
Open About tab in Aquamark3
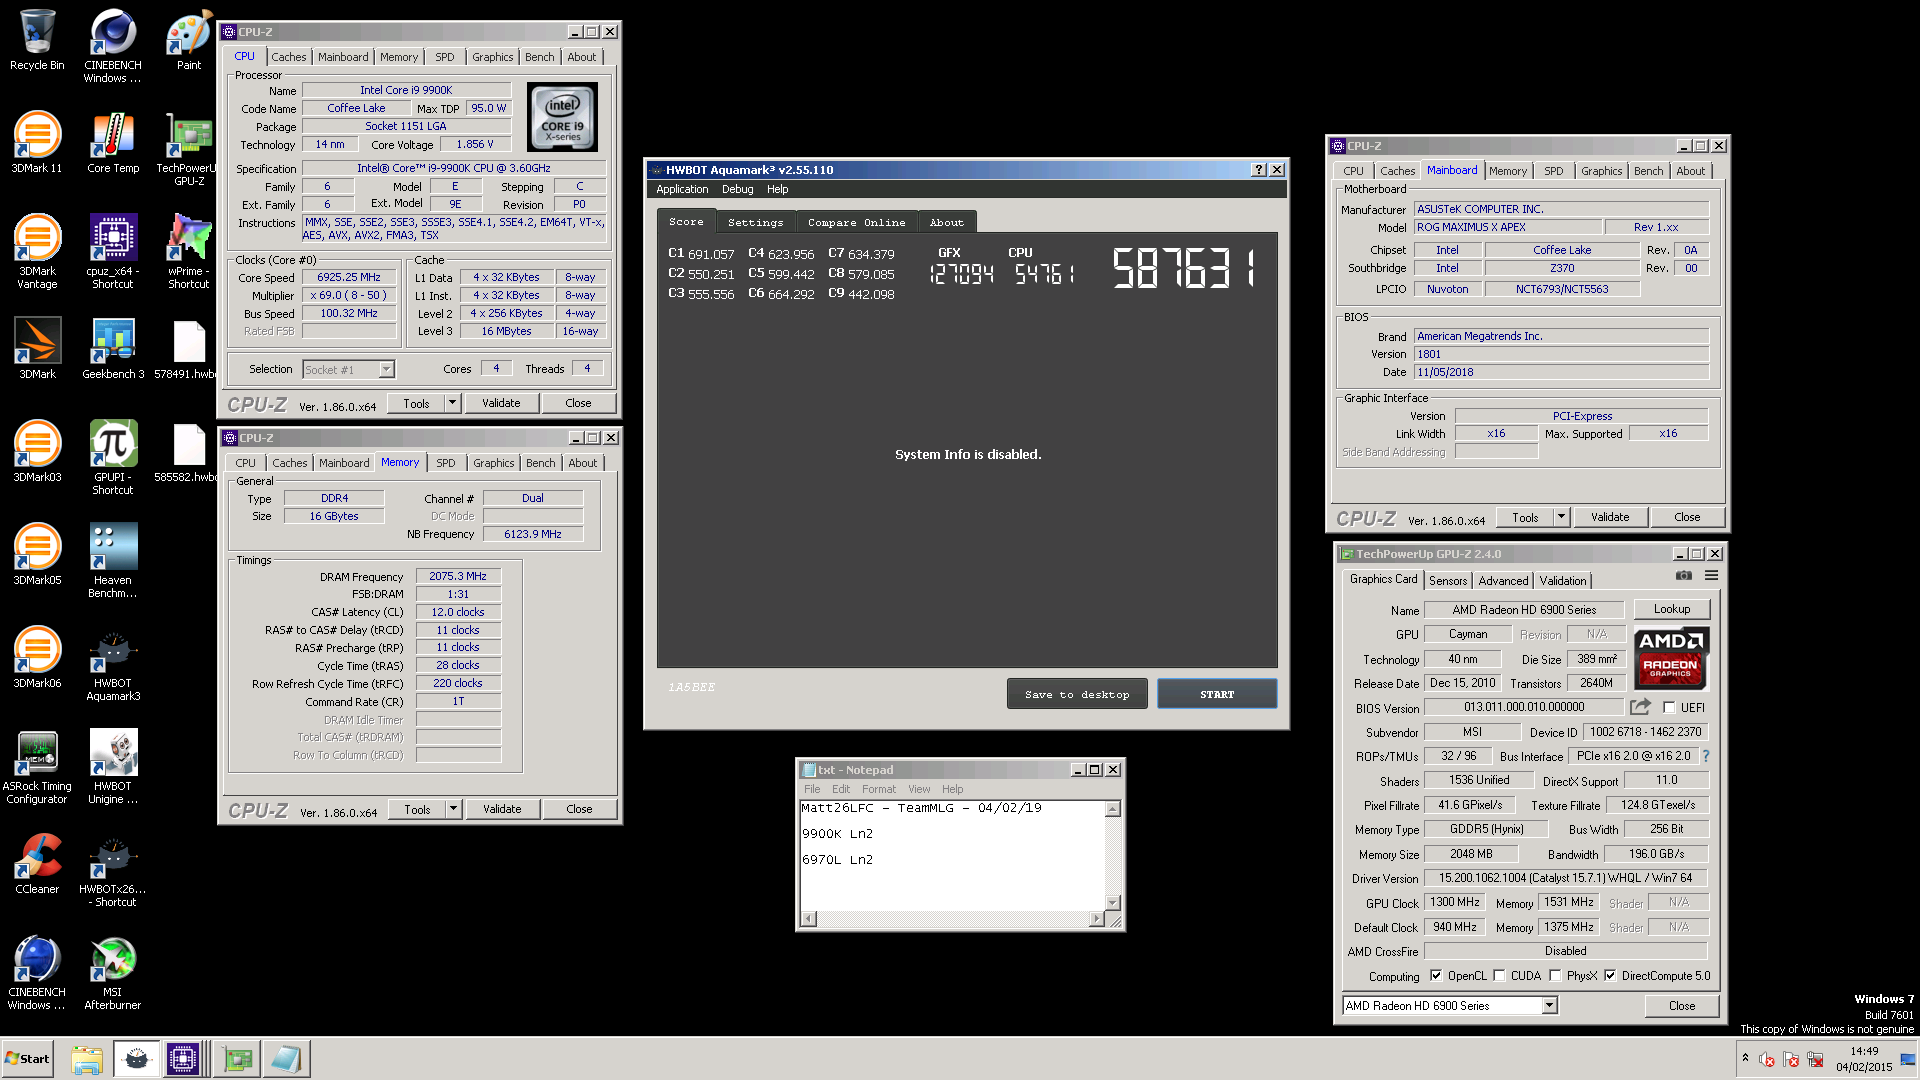[x=946, y=222]
